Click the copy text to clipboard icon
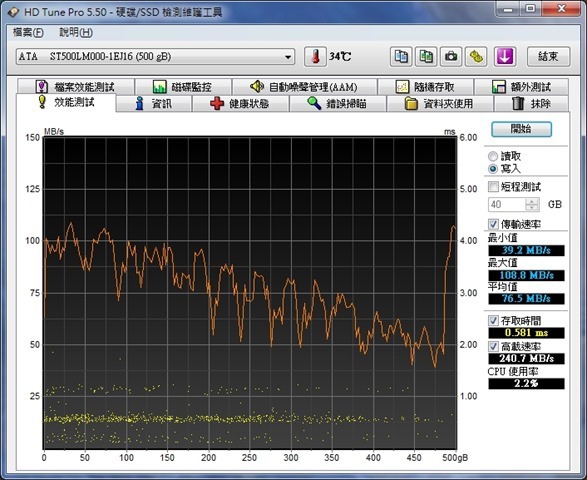Screen dimensions: 587x480 (x=401, y=57)
